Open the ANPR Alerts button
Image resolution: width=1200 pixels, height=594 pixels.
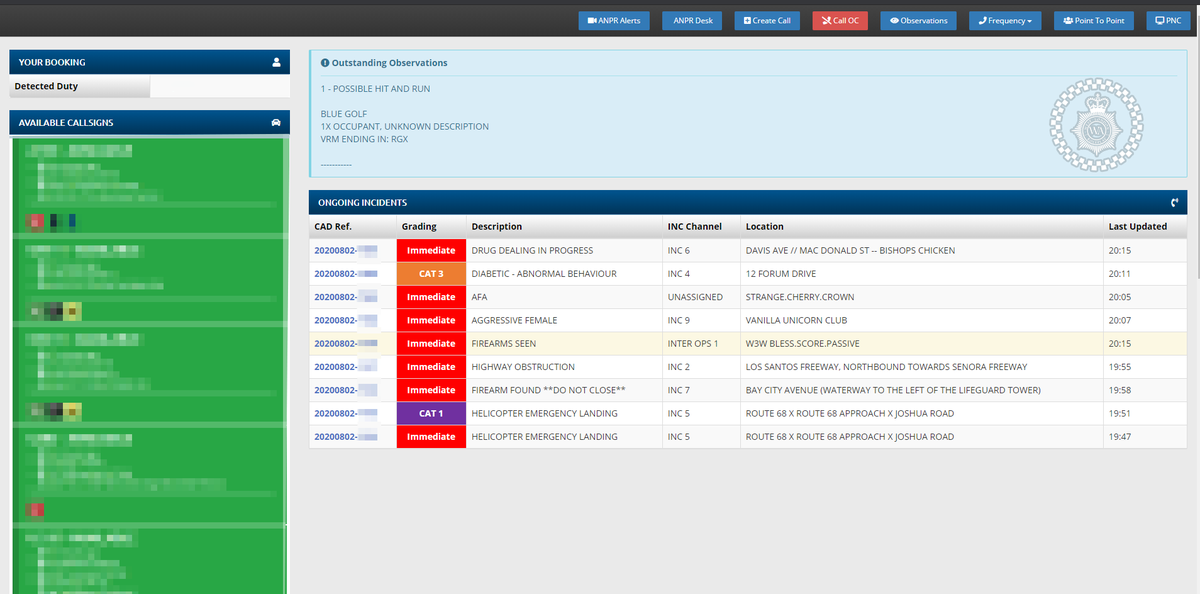[x=614, y=20]
